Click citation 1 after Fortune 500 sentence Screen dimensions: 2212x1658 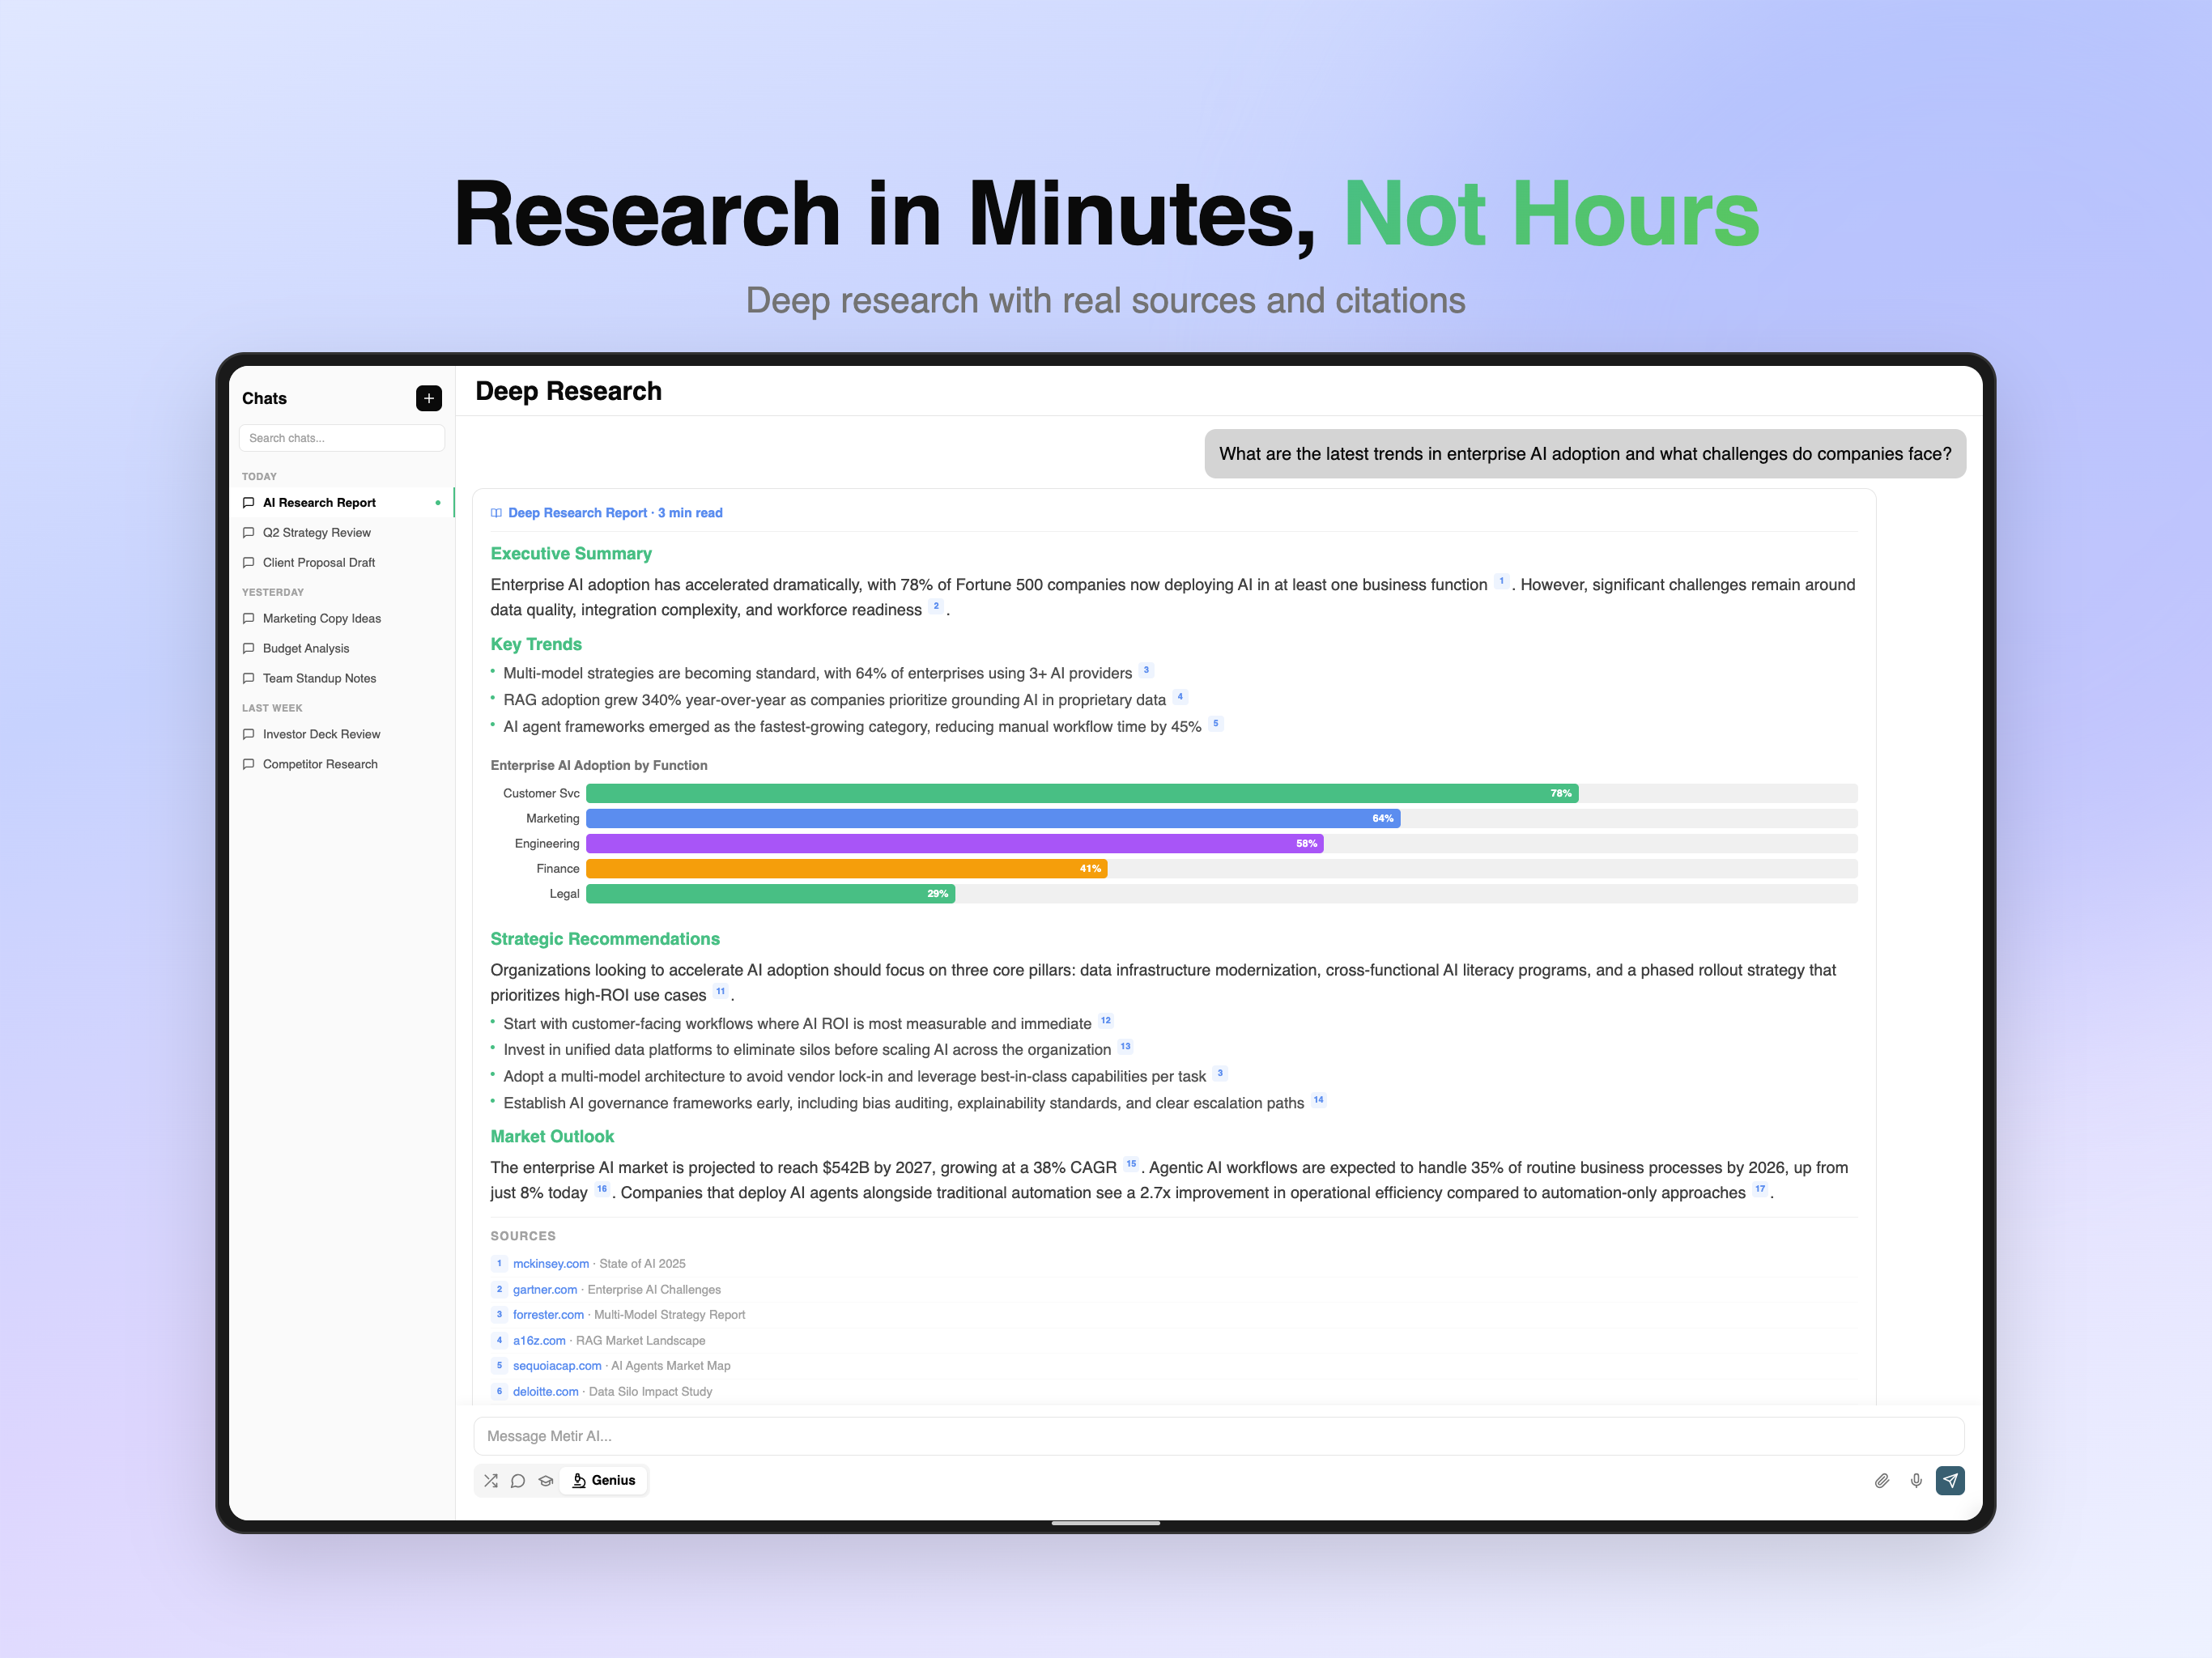pyautogui.click(x=1501, y=582)
